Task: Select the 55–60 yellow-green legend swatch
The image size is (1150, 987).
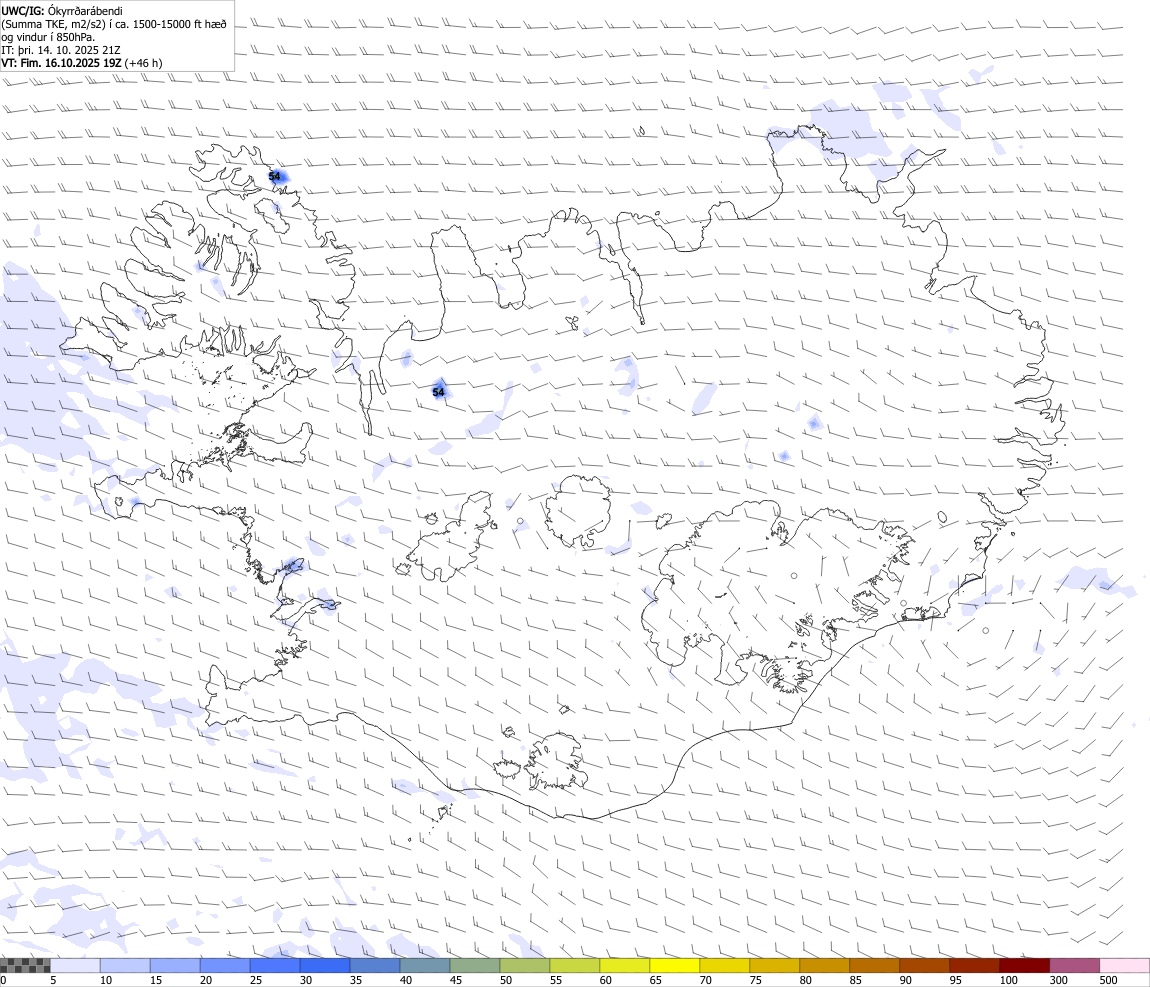Action: tap(574, 965)
